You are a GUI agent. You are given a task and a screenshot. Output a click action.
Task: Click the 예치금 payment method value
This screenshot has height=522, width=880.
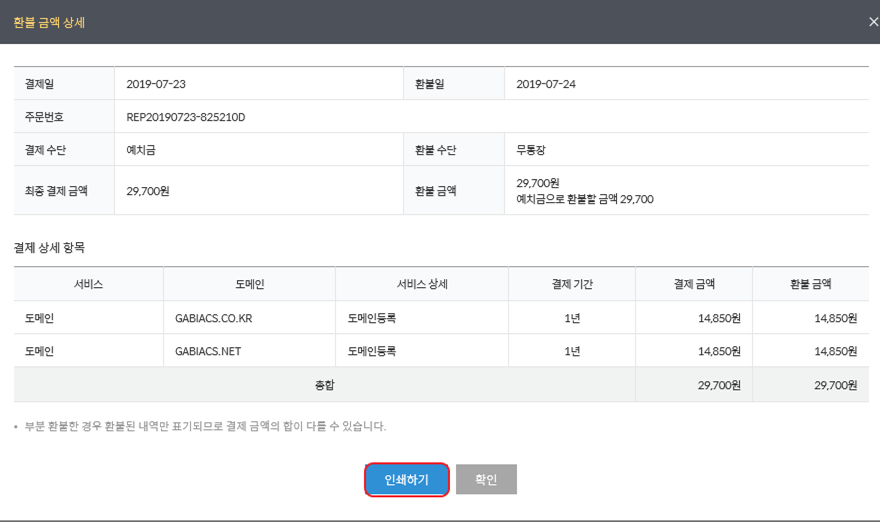click(x=141, y=150)
